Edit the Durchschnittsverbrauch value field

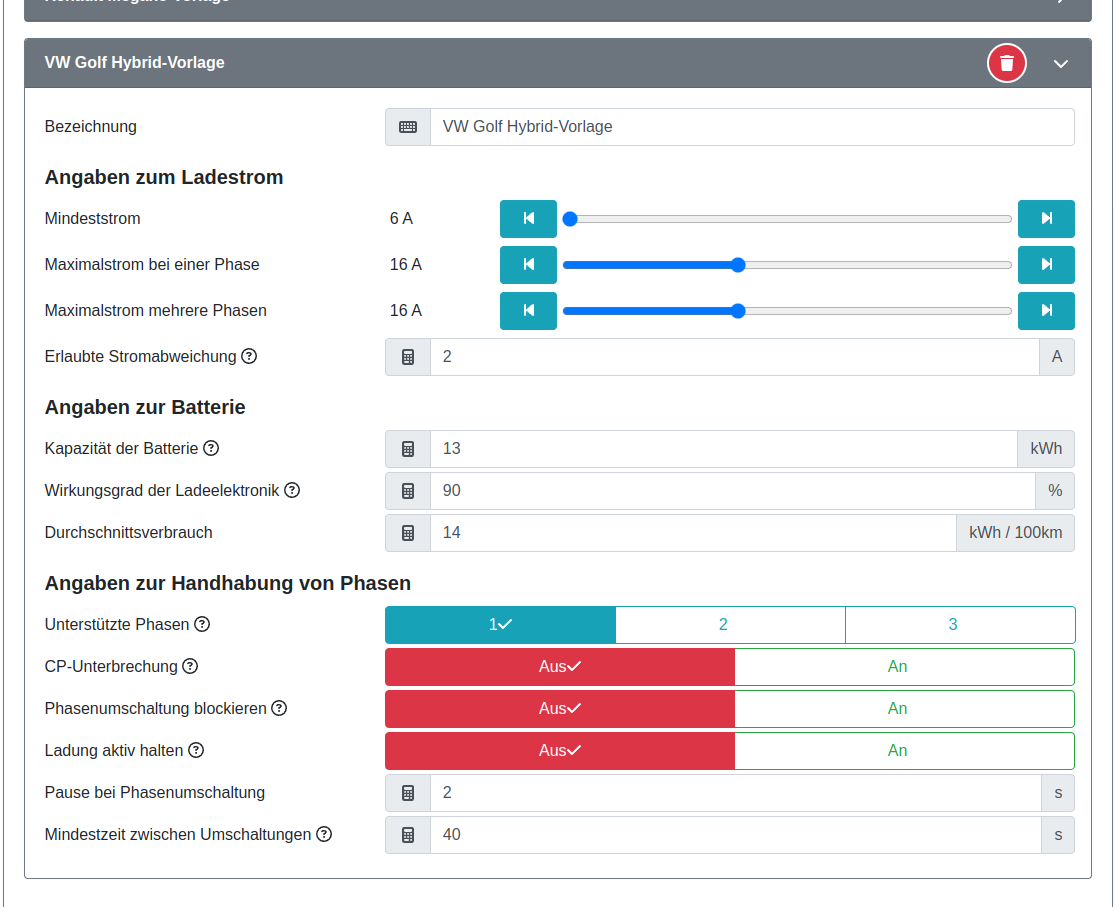pyautogui.click(x=693, y=533)
